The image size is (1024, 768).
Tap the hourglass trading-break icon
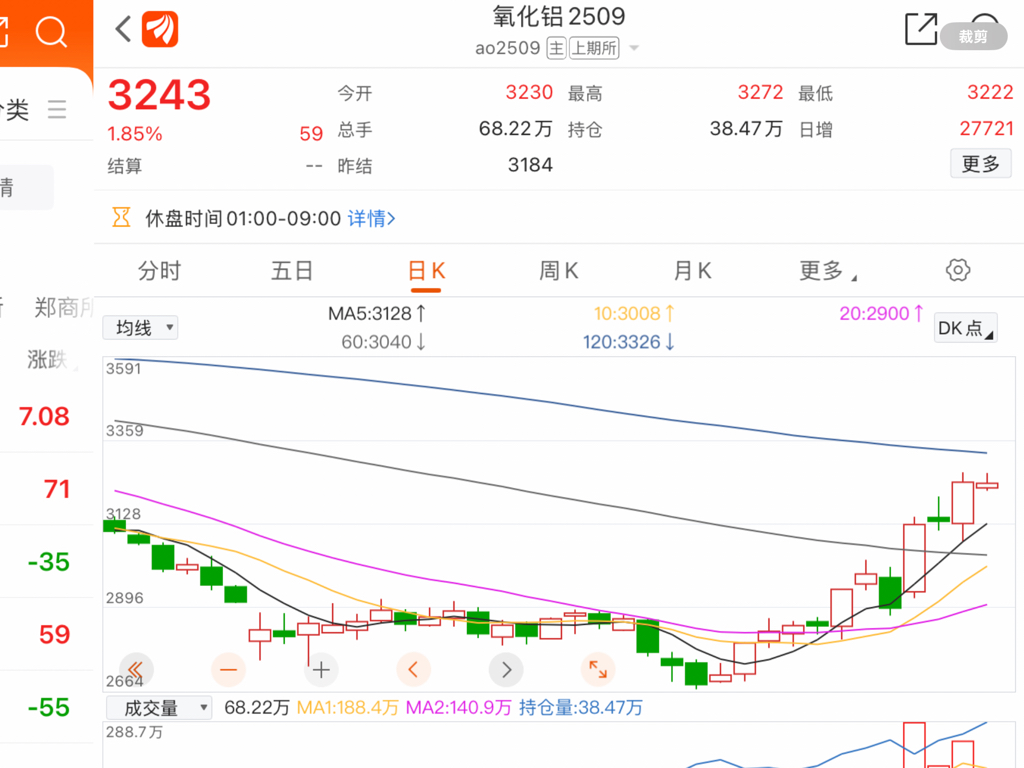point(121,217)
